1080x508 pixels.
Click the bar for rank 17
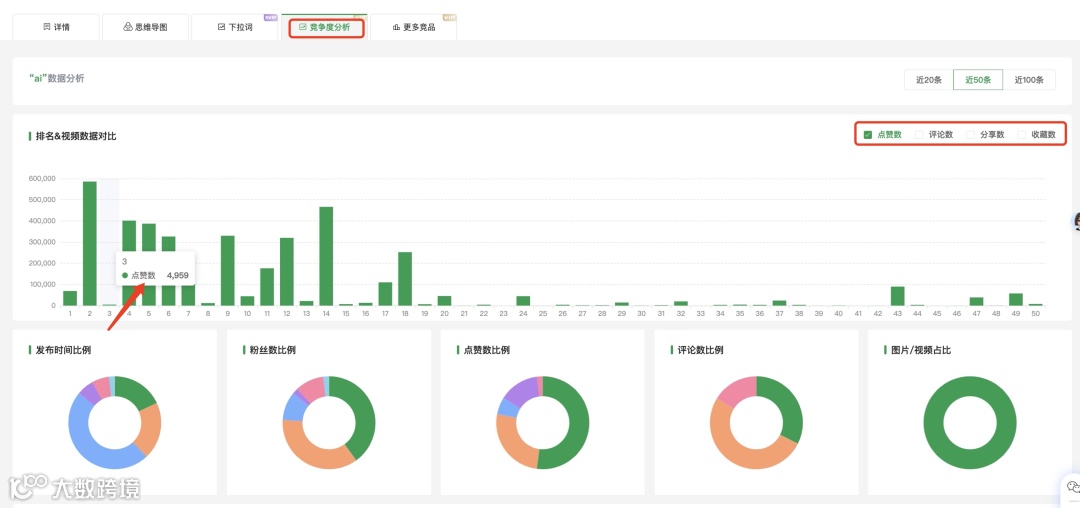[x=386, y=294]
